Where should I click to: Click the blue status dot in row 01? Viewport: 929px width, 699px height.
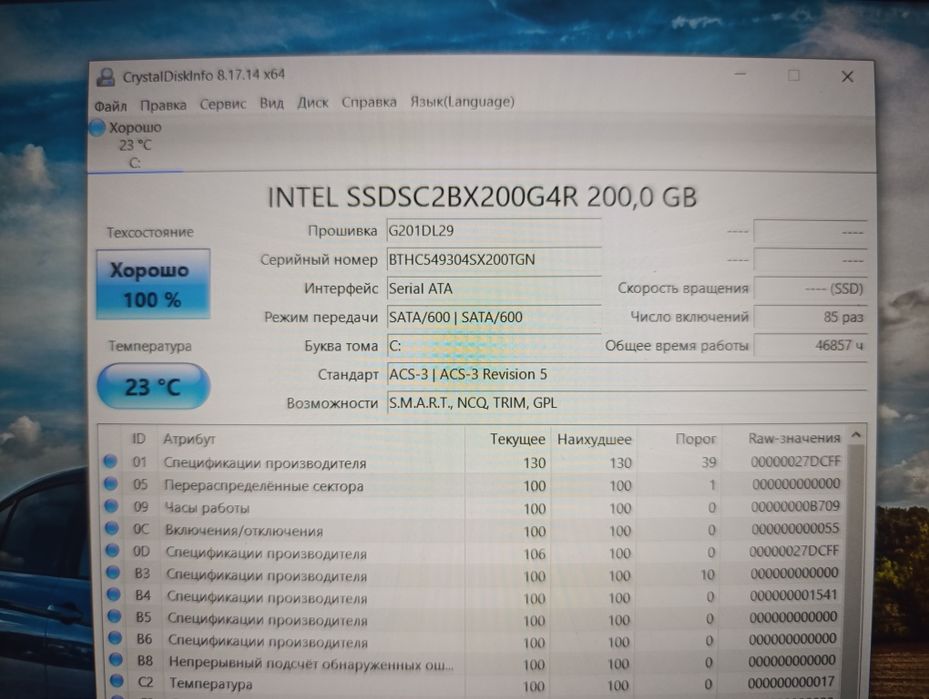tap(110, 461)
